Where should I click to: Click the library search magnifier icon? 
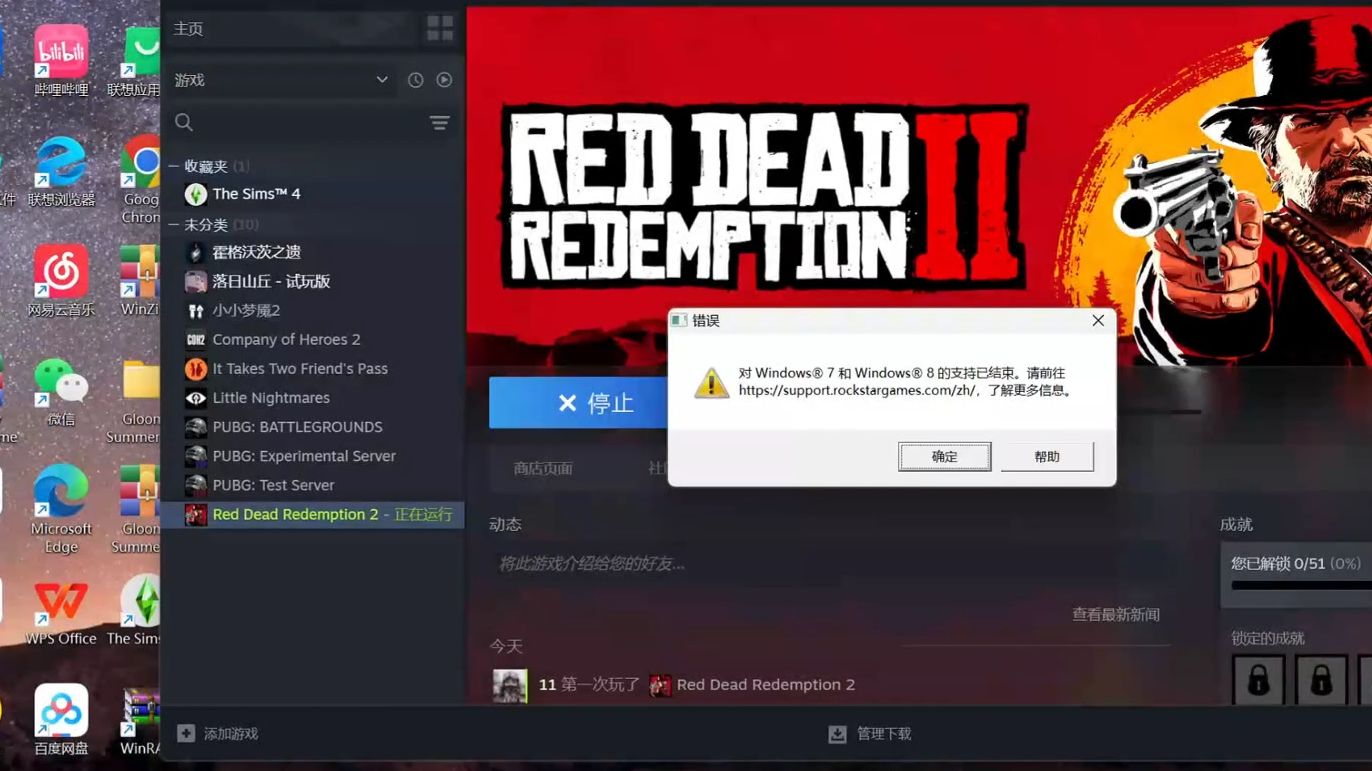point(184,122)
